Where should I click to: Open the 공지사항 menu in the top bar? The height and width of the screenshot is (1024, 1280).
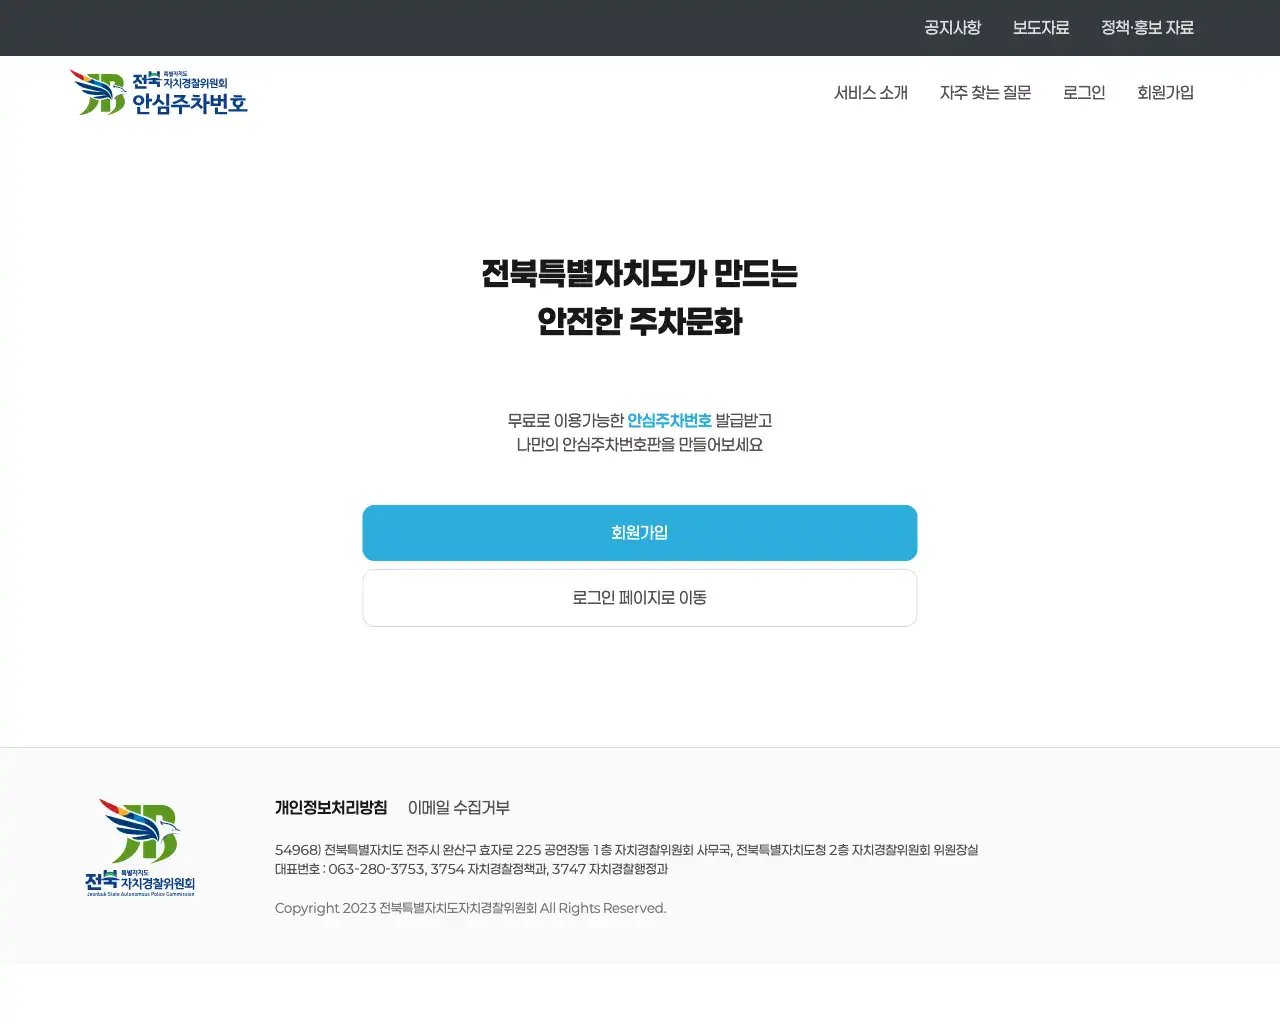pos(952,27)
